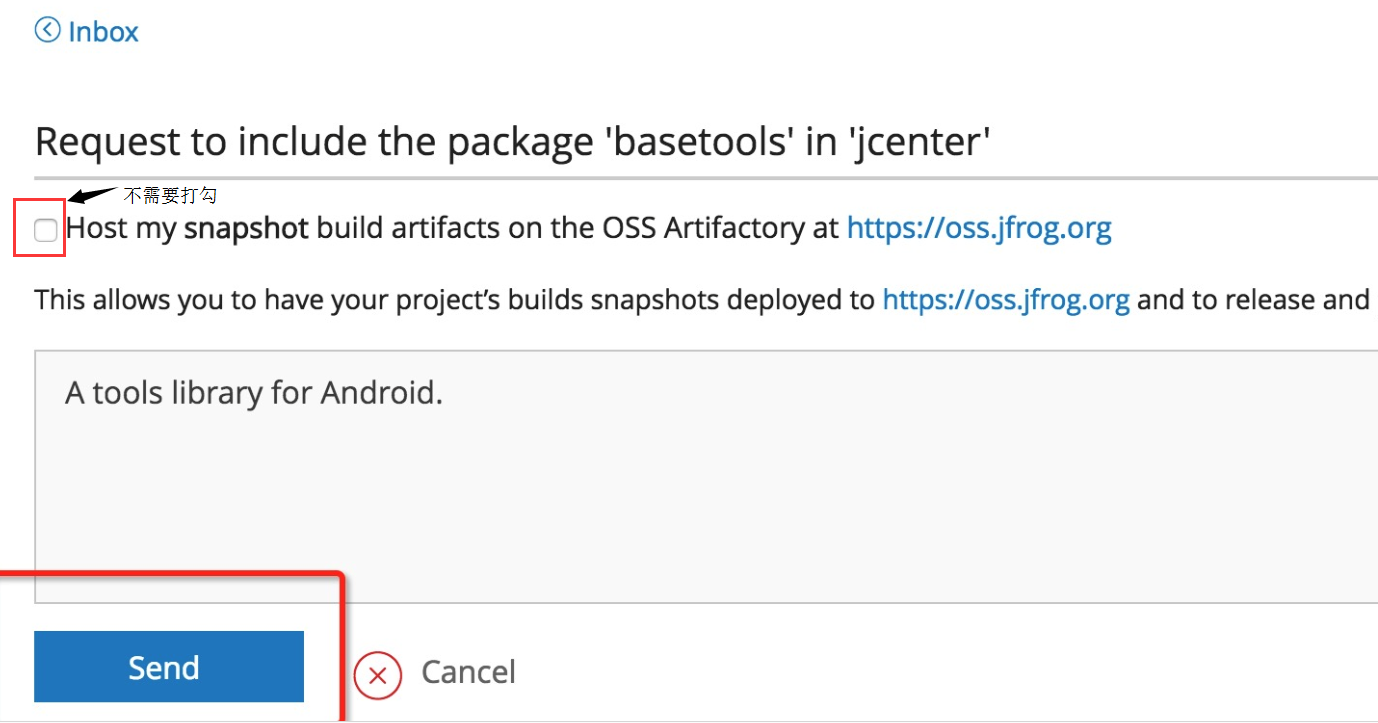Click the "Host my" label text
Screen dimensions: 1378x723
[122, 229]
